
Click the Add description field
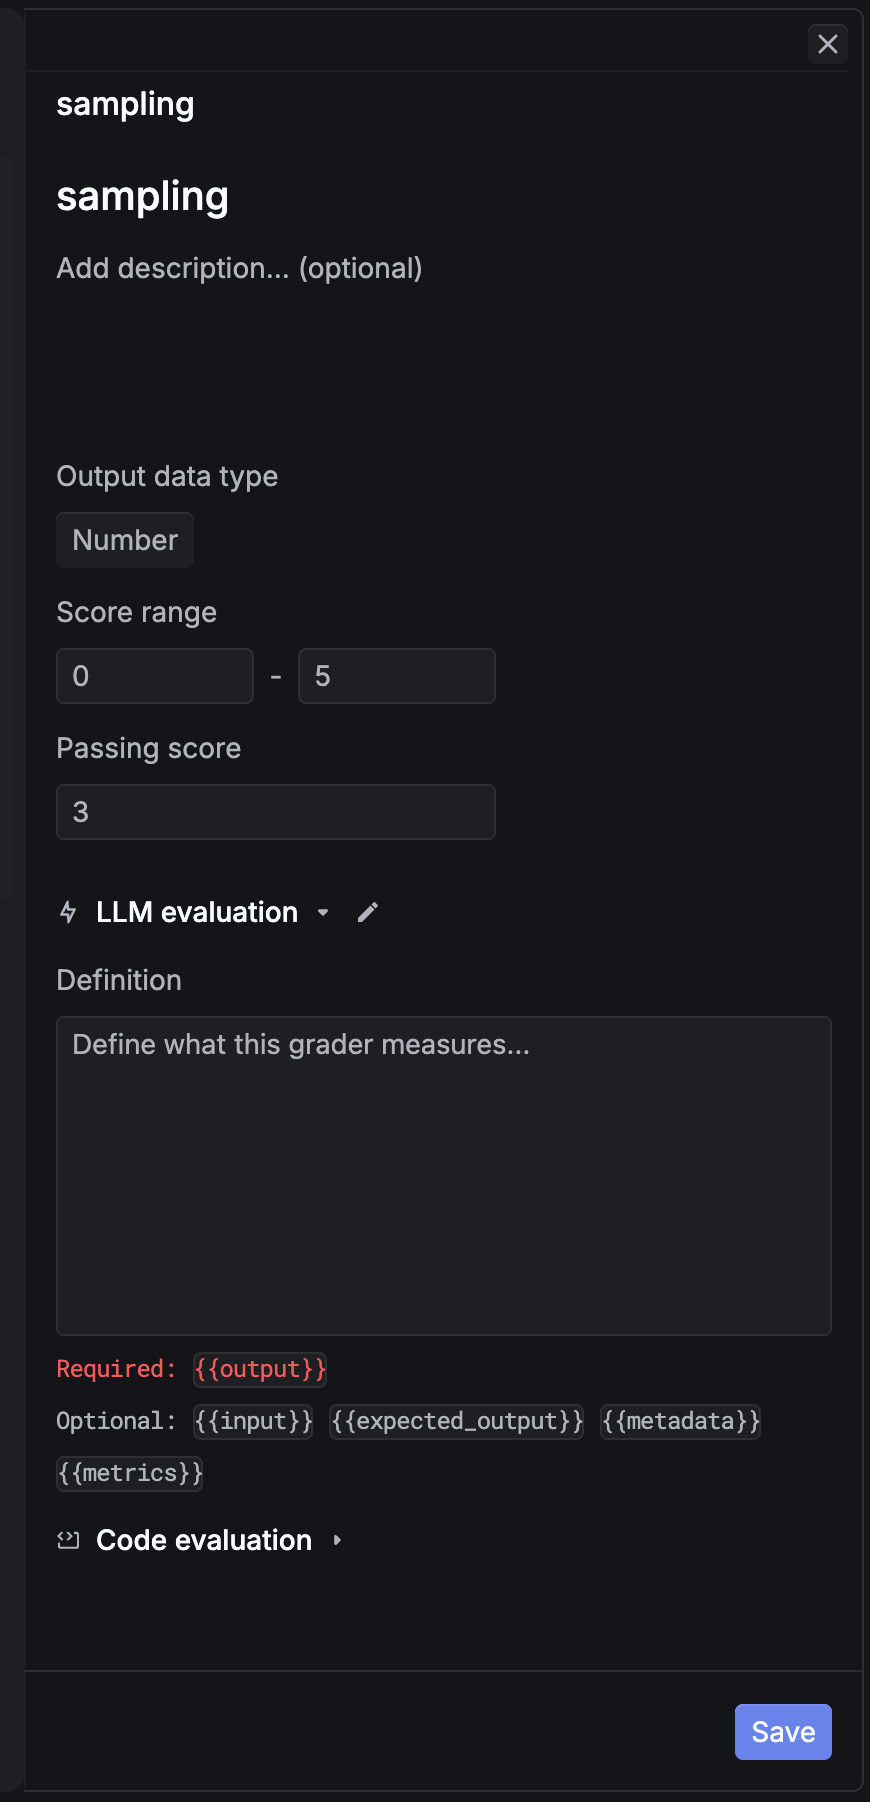click(x=240, y=268)
